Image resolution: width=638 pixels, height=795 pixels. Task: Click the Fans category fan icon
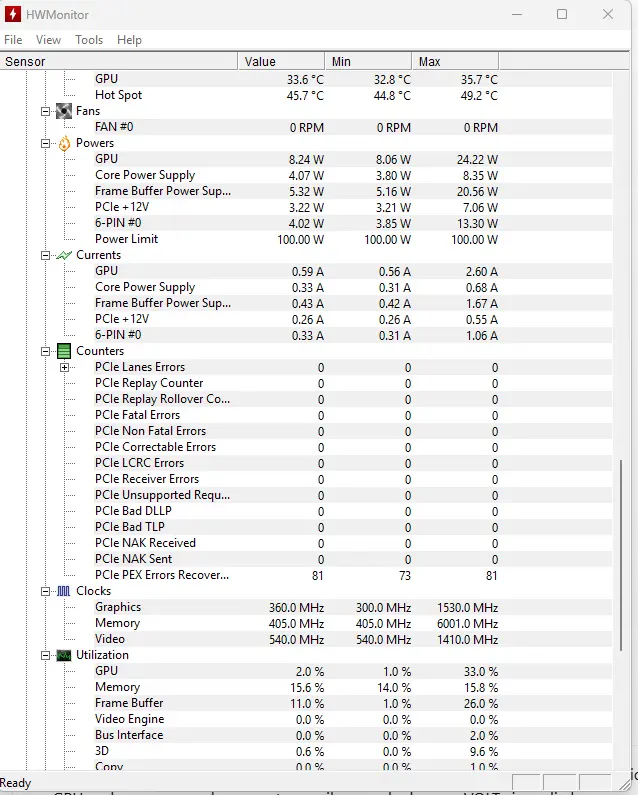click(x=64, y=111)
